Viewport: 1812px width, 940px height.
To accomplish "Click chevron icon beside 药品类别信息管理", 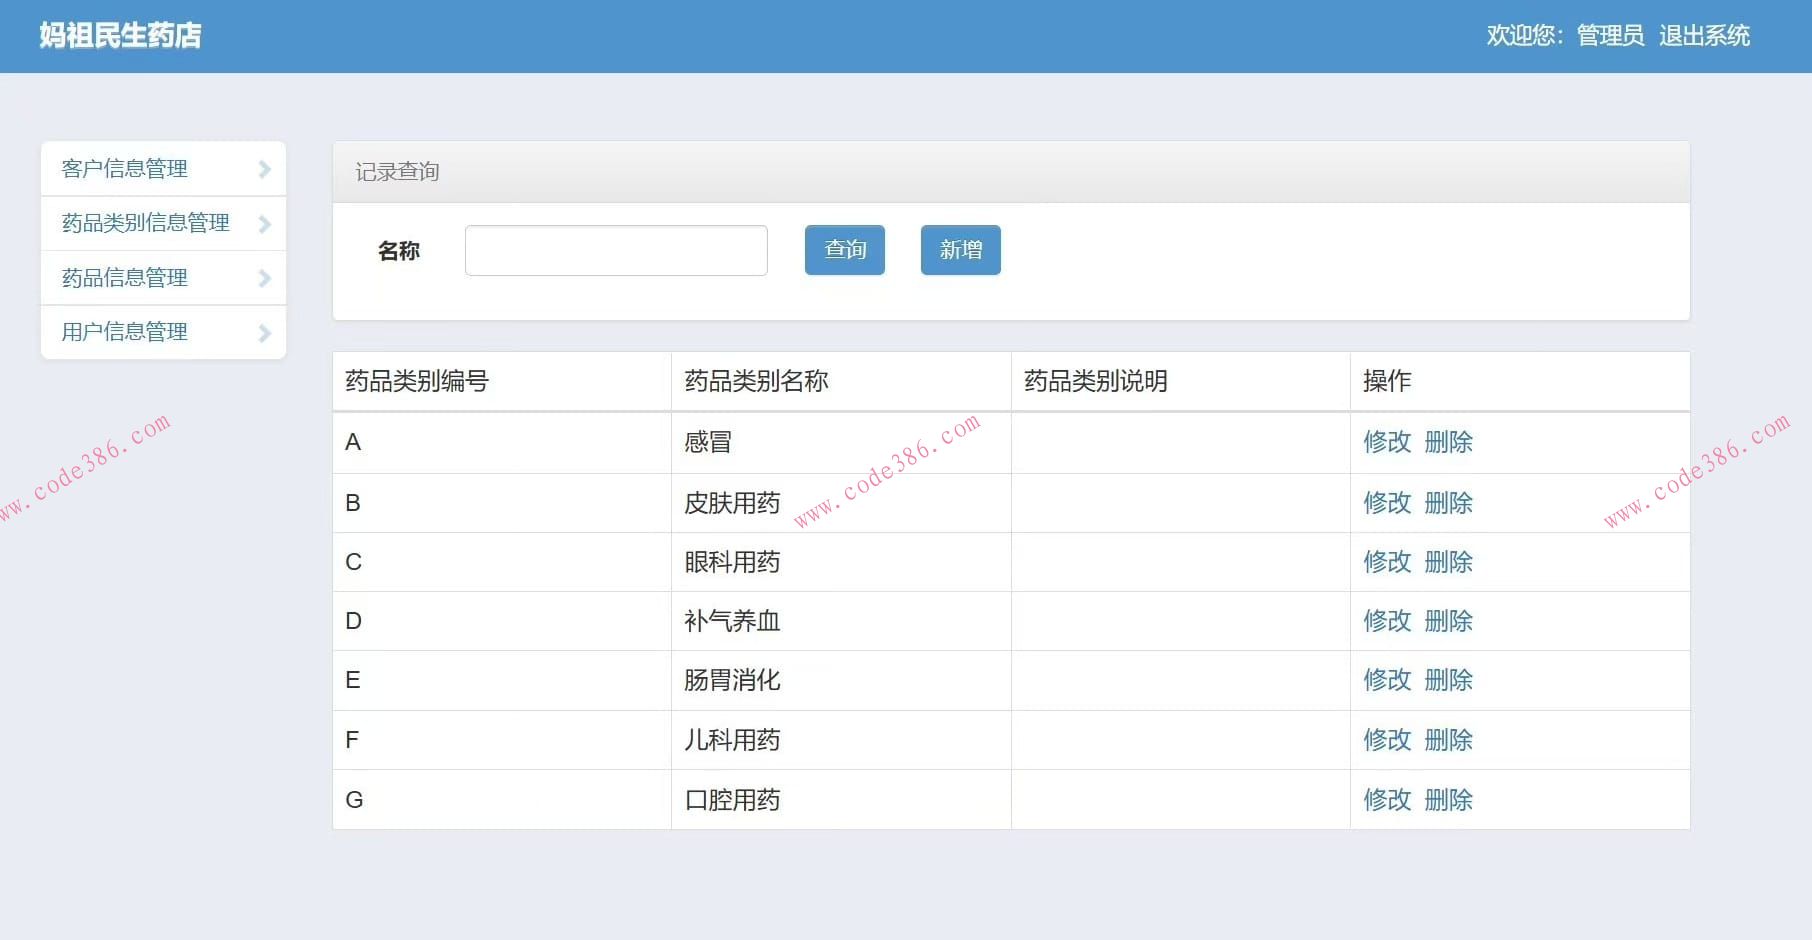I will (x=264, y=224).
